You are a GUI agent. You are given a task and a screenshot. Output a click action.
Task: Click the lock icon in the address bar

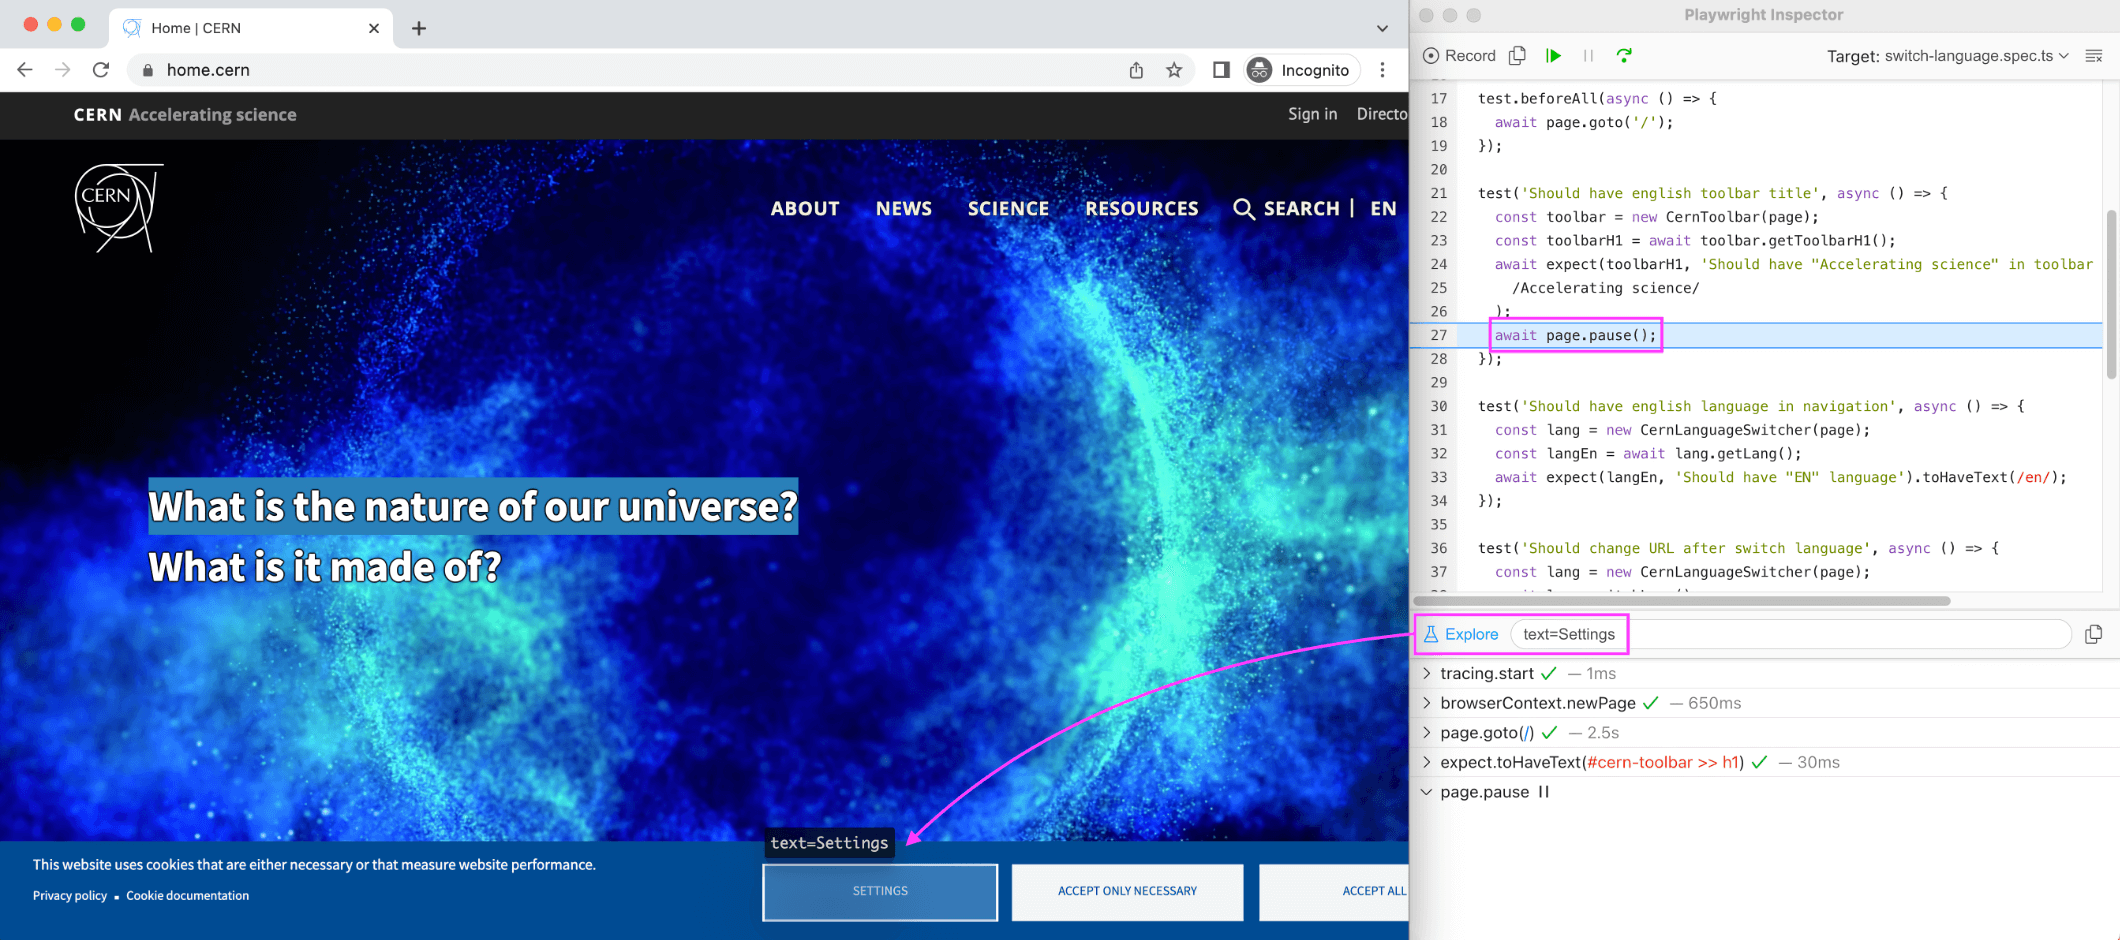(148, 70)
